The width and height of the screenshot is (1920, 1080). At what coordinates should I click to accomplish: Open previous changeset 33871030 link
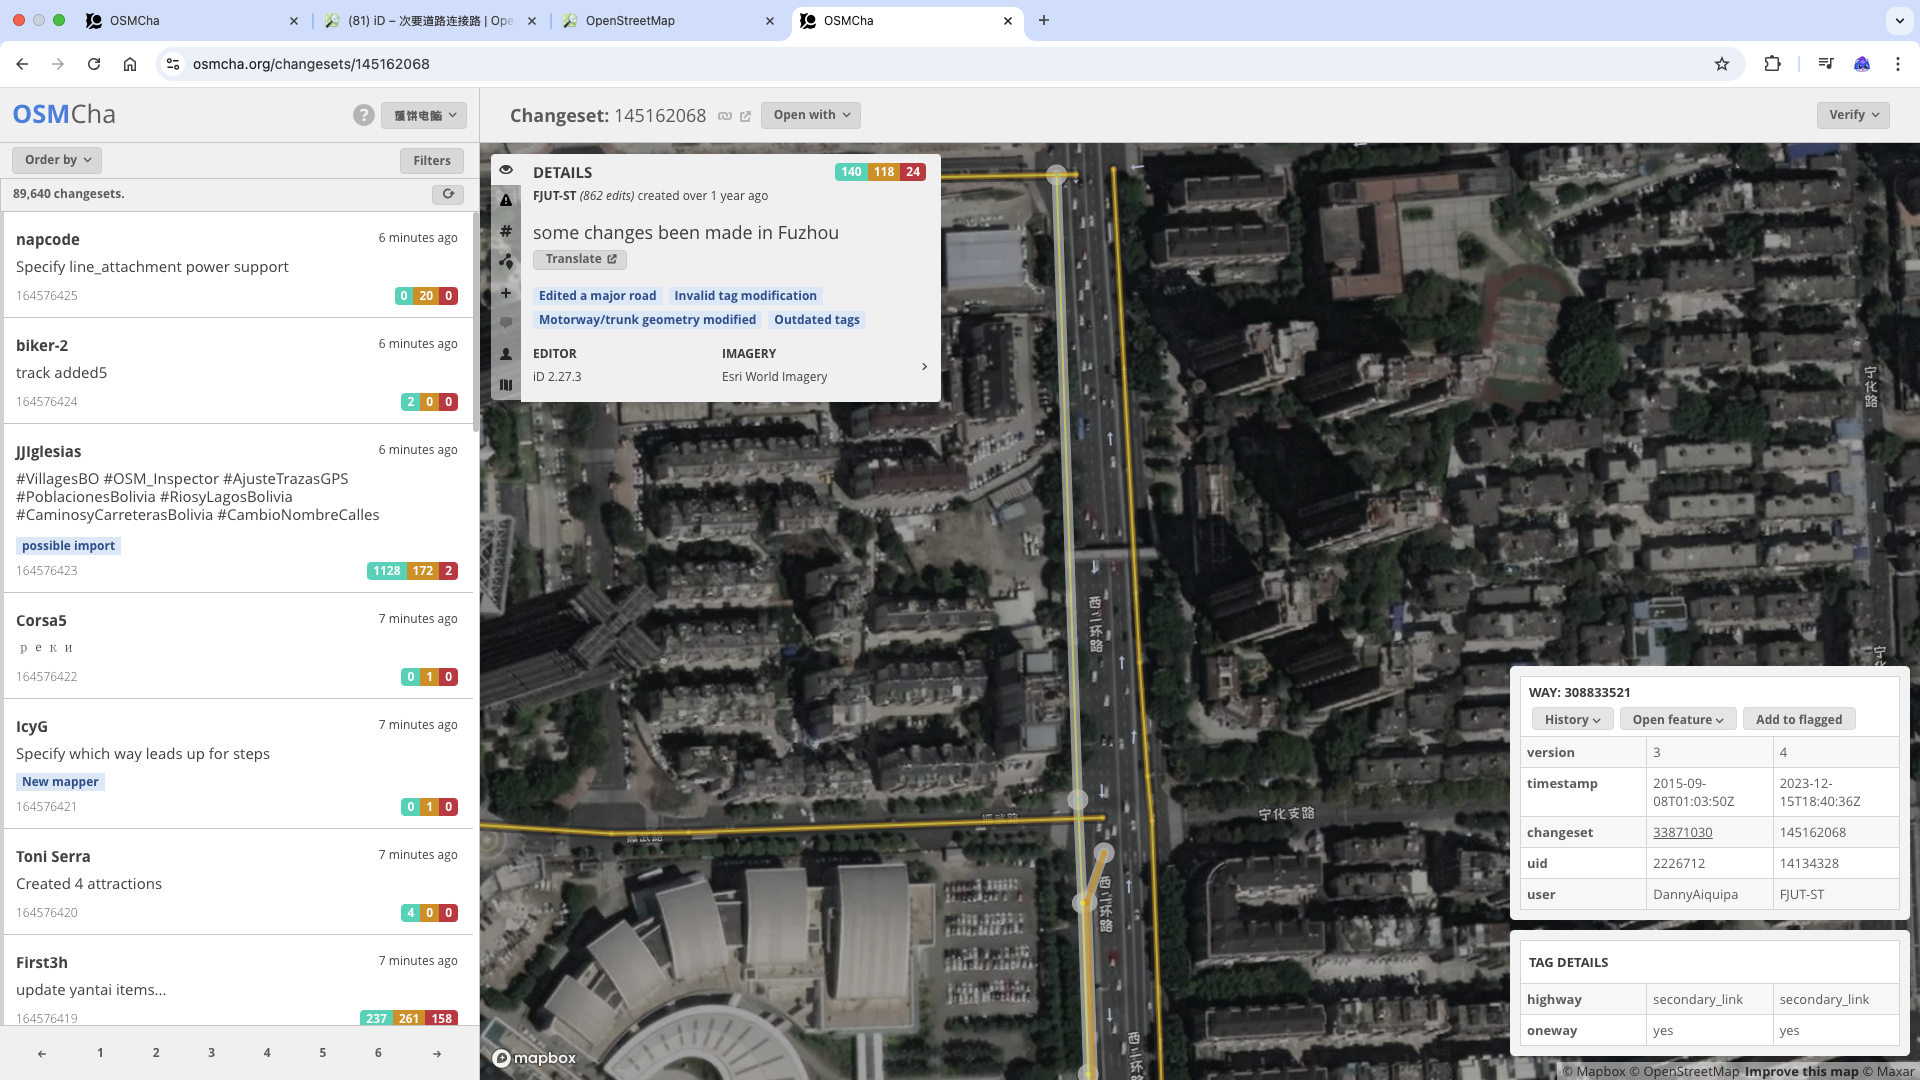click(x=1682, y=832)
